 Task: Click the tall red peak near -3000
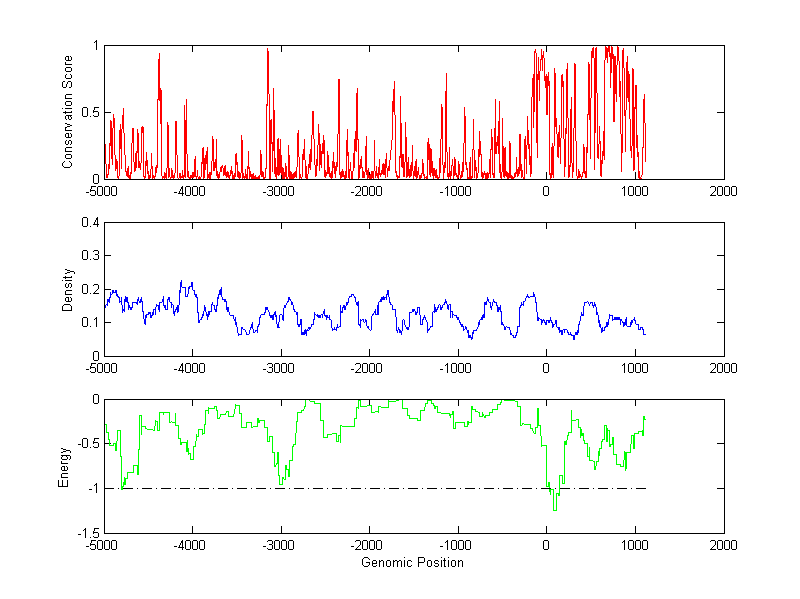pos(268,52)
